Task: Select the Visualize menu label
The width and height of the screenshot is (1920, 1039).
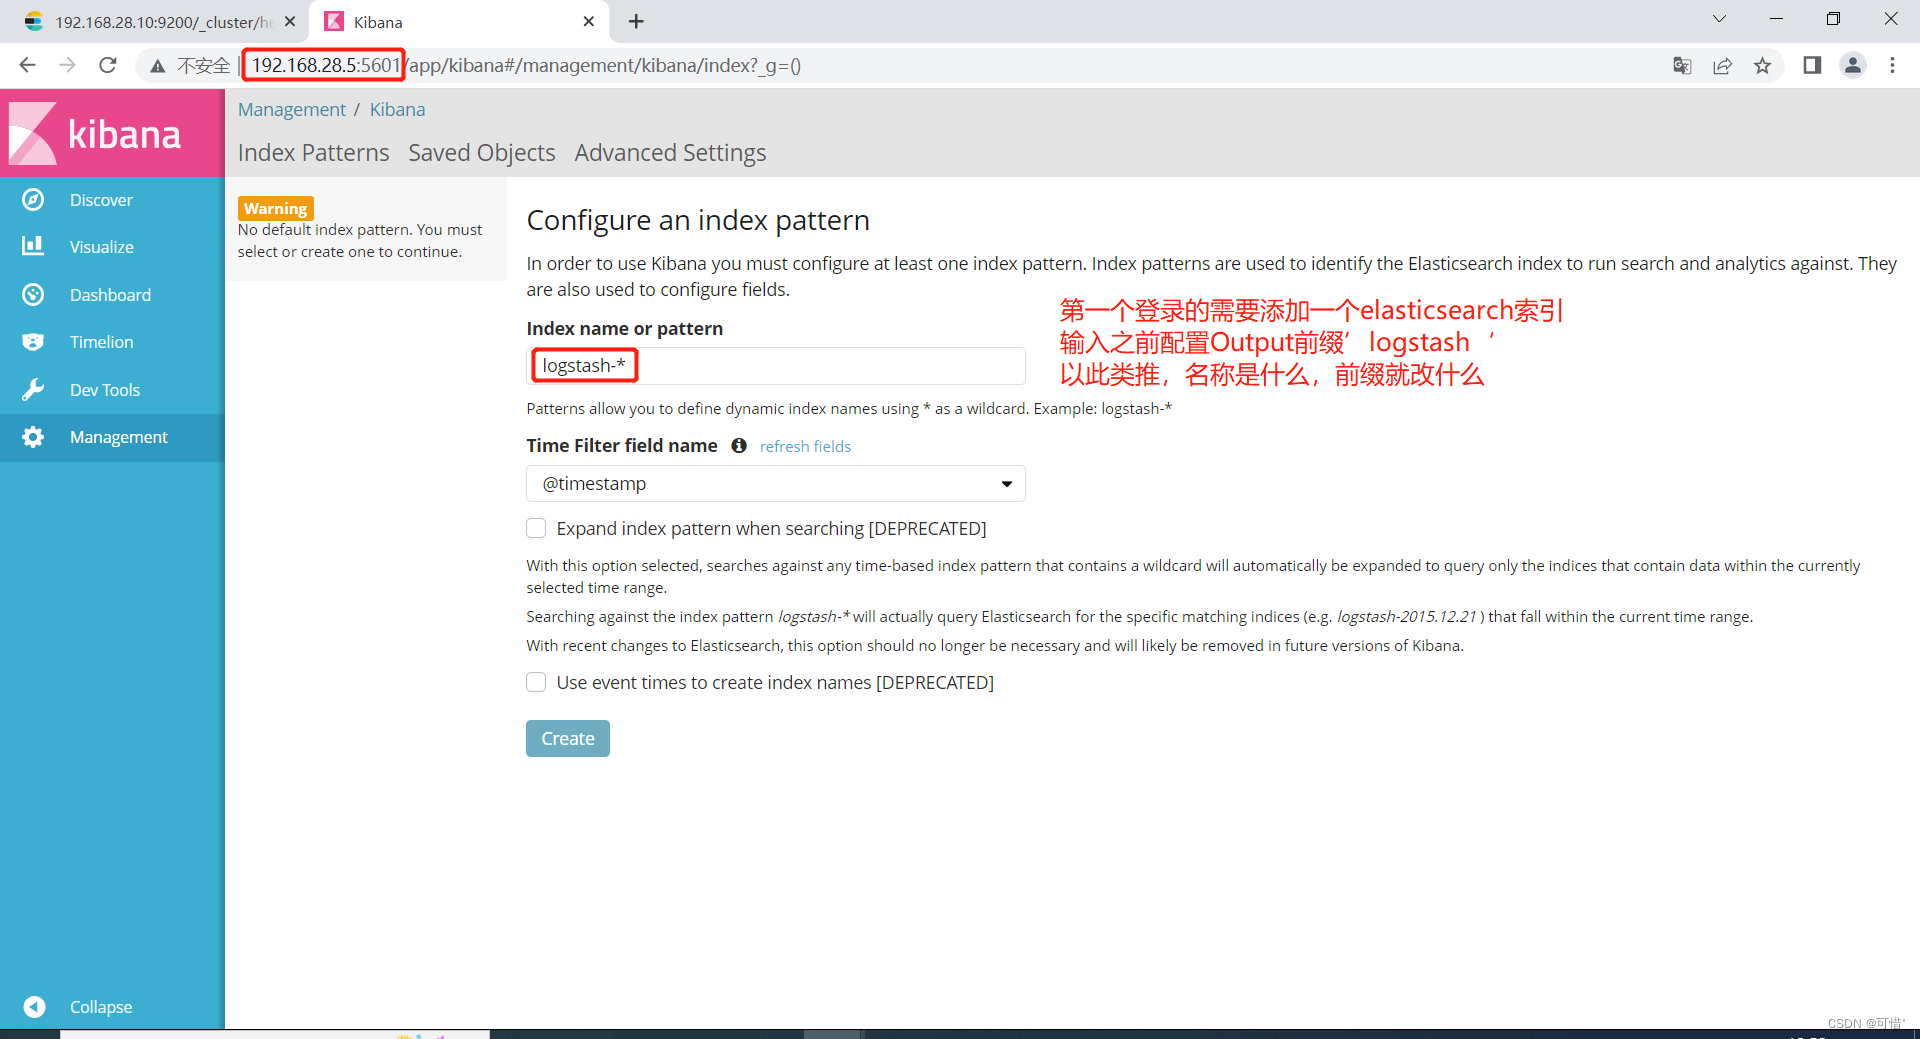Action: tap(102, 247)
